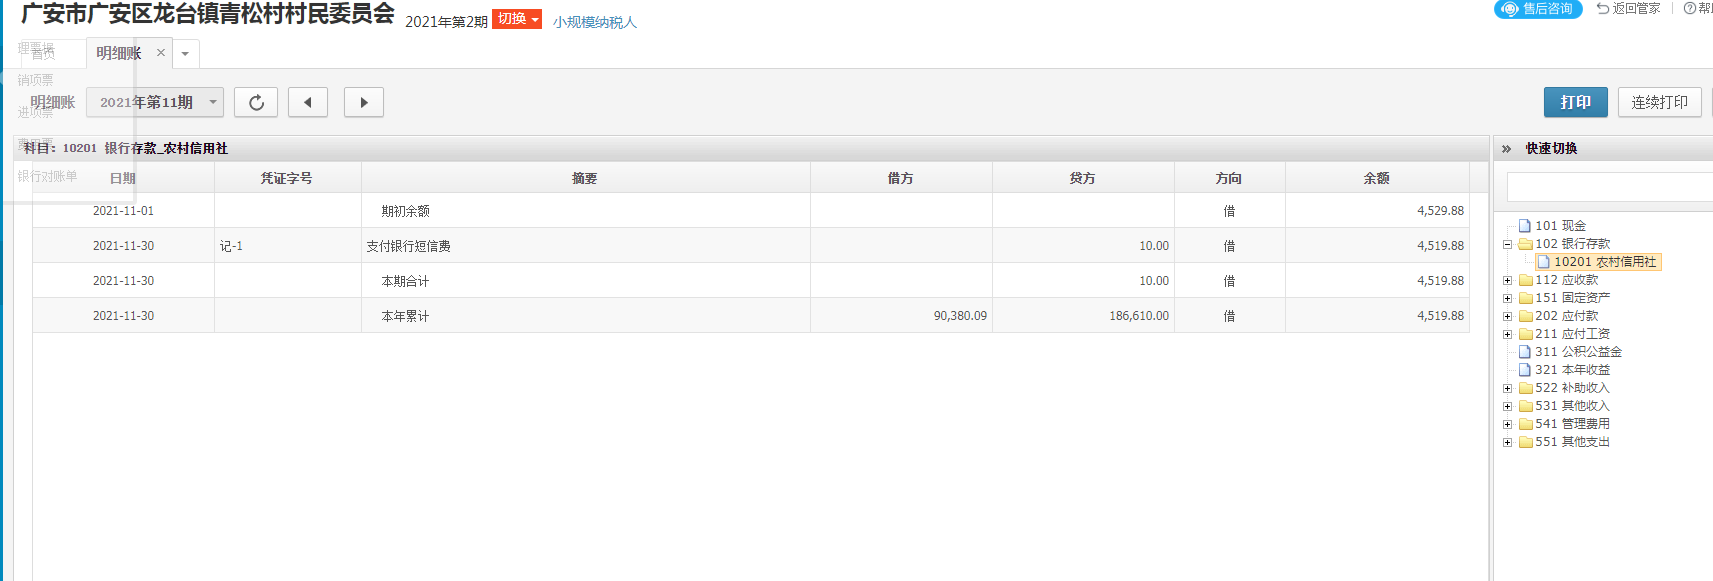Click the 186,610.00 credit total
The height and width of the screenshot is (581, 1713).
(x=1139, y=316)
